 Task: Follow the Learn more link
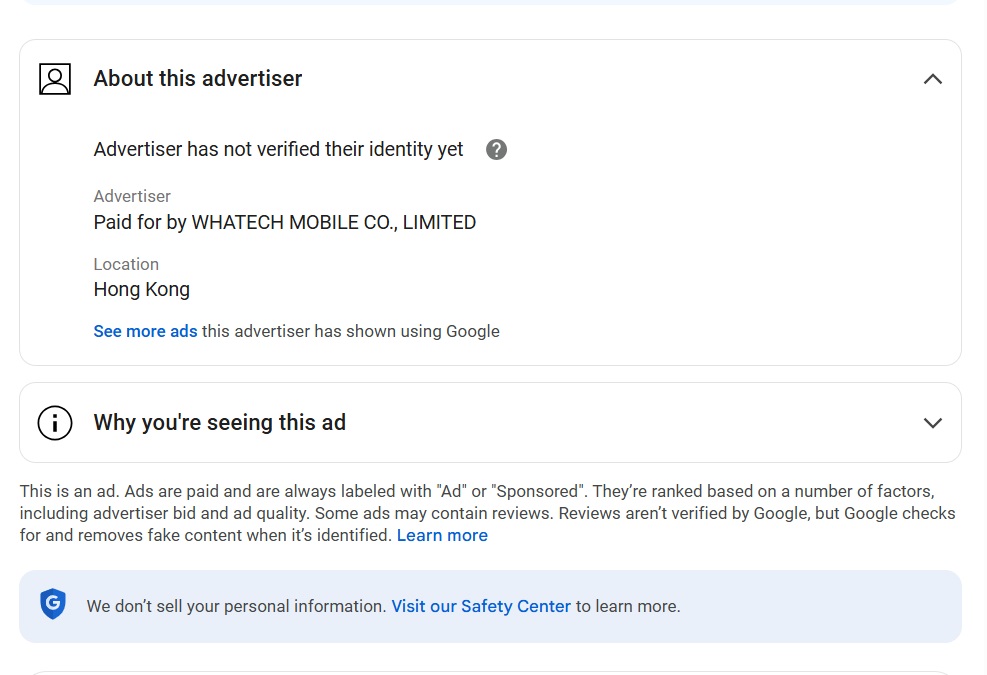442,535
